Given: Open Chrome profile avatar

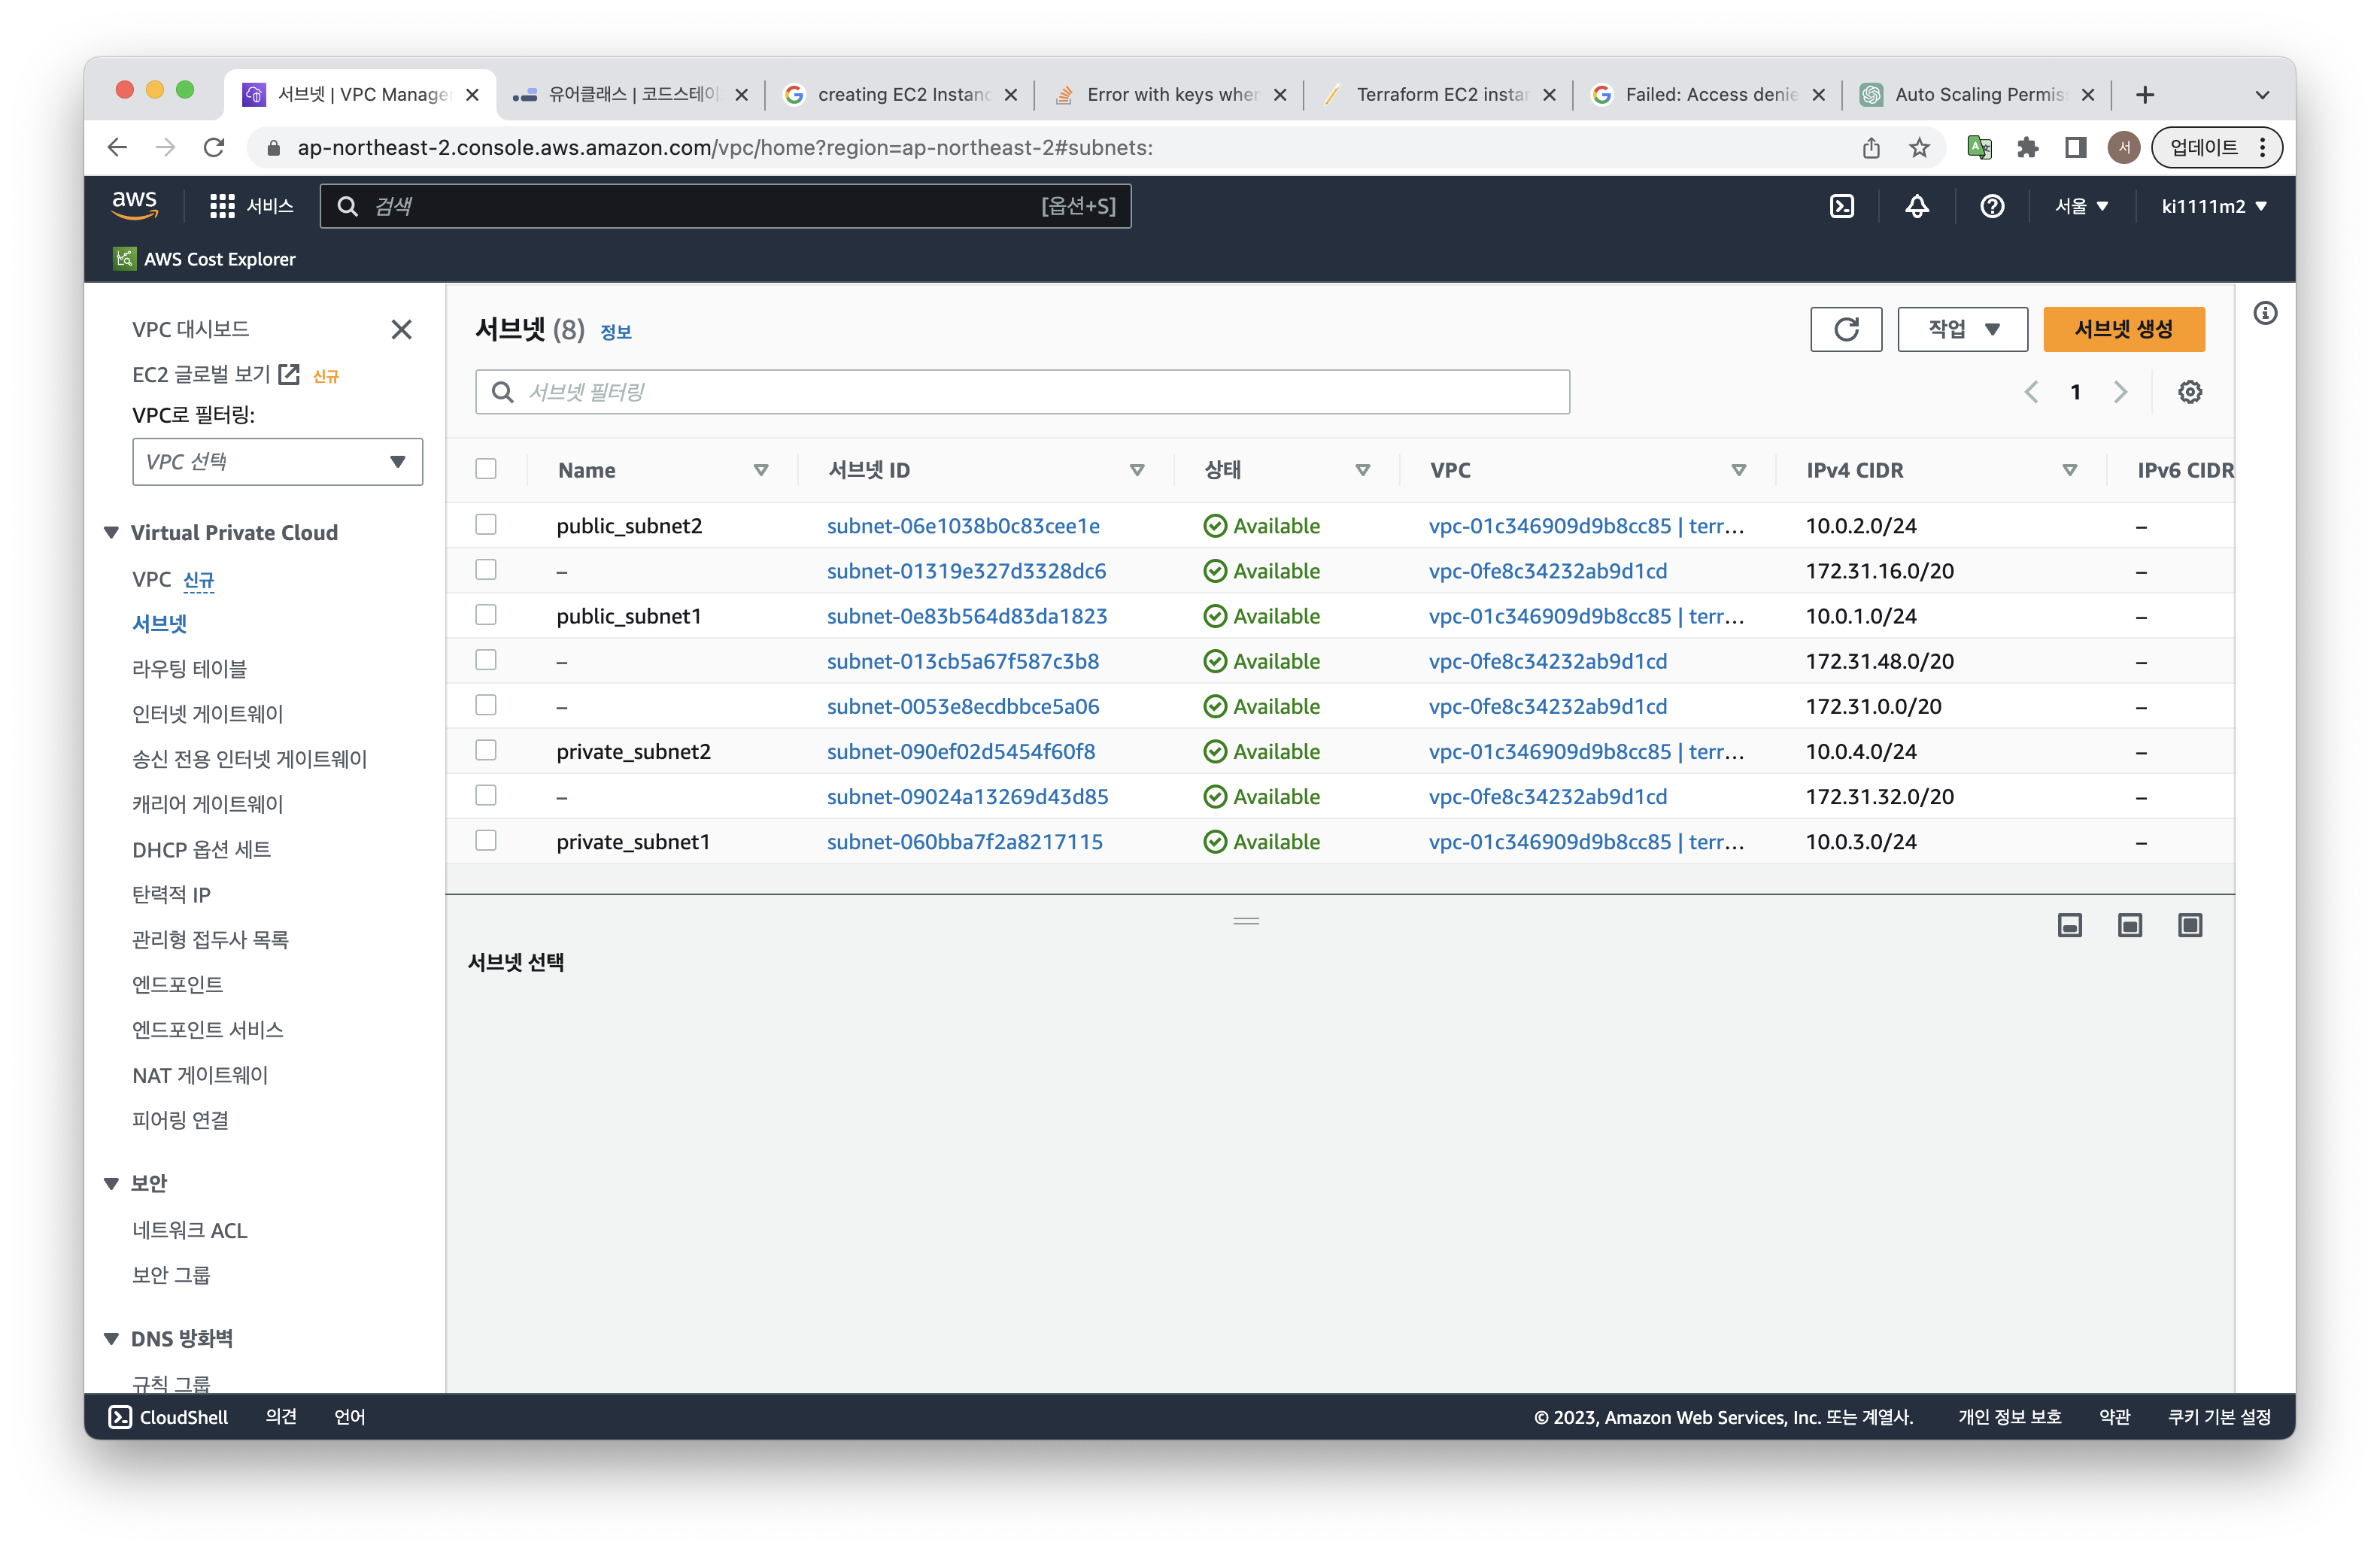Looking at the screenshot, I should [2123, 148].
